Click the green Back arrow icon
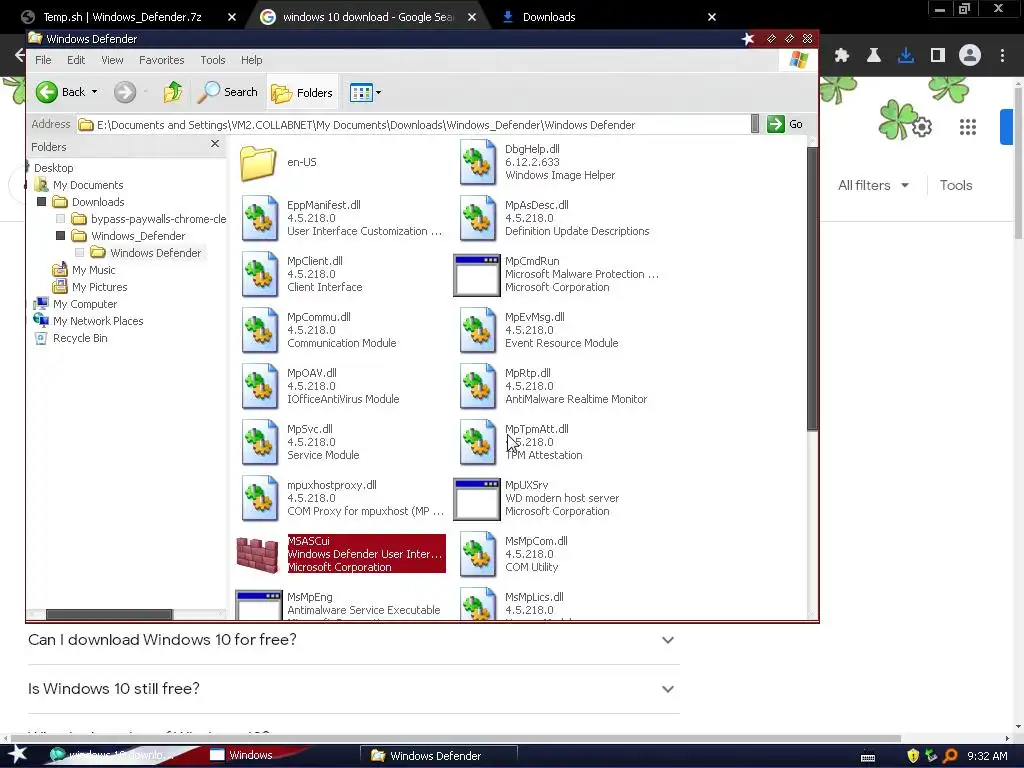Image resolution: width=1024 pixels, height=768 pixels. (x=47, y=92)
